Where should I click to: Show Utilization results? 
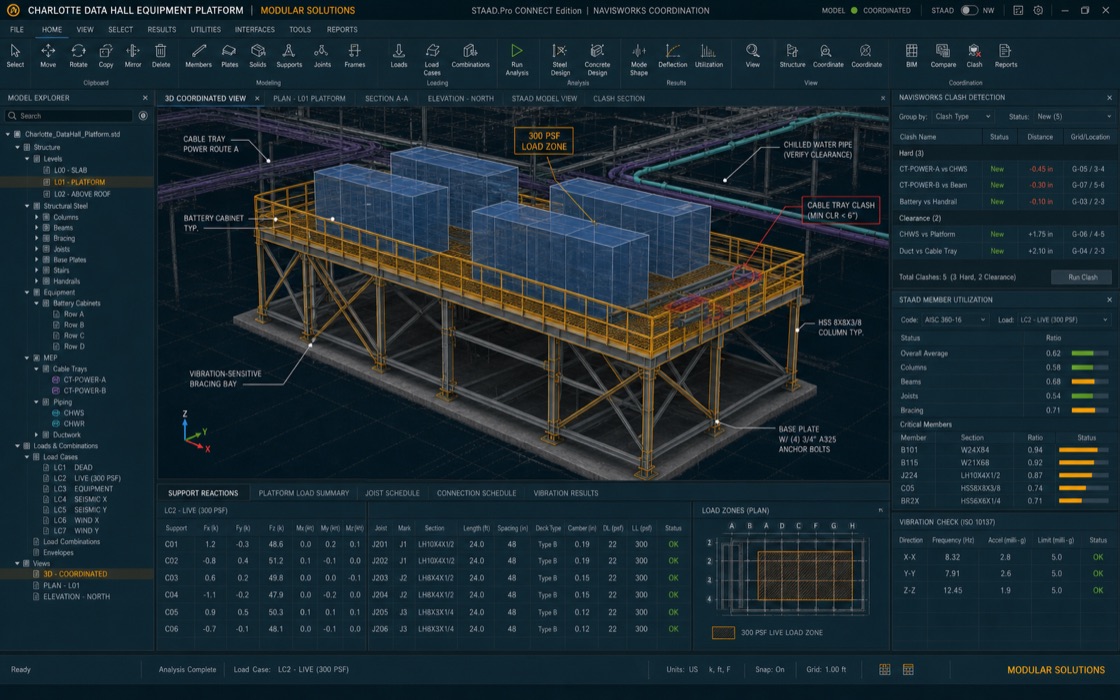coord(709,55)
